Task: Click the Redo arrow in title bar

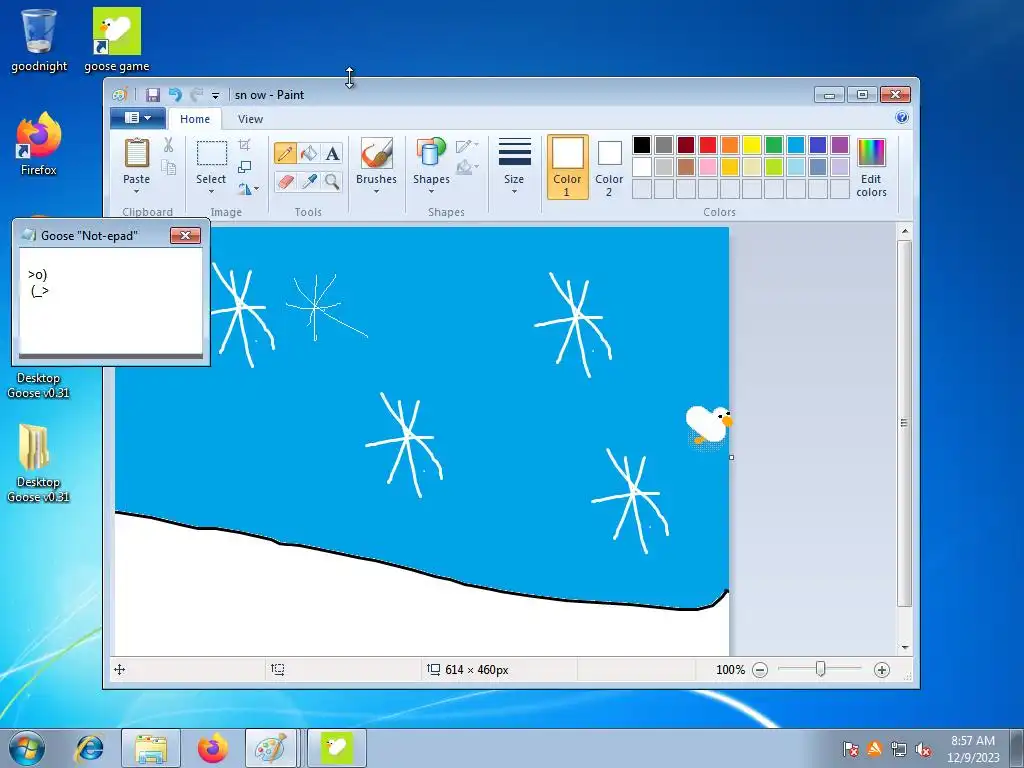Action: [x=196, y=95]
